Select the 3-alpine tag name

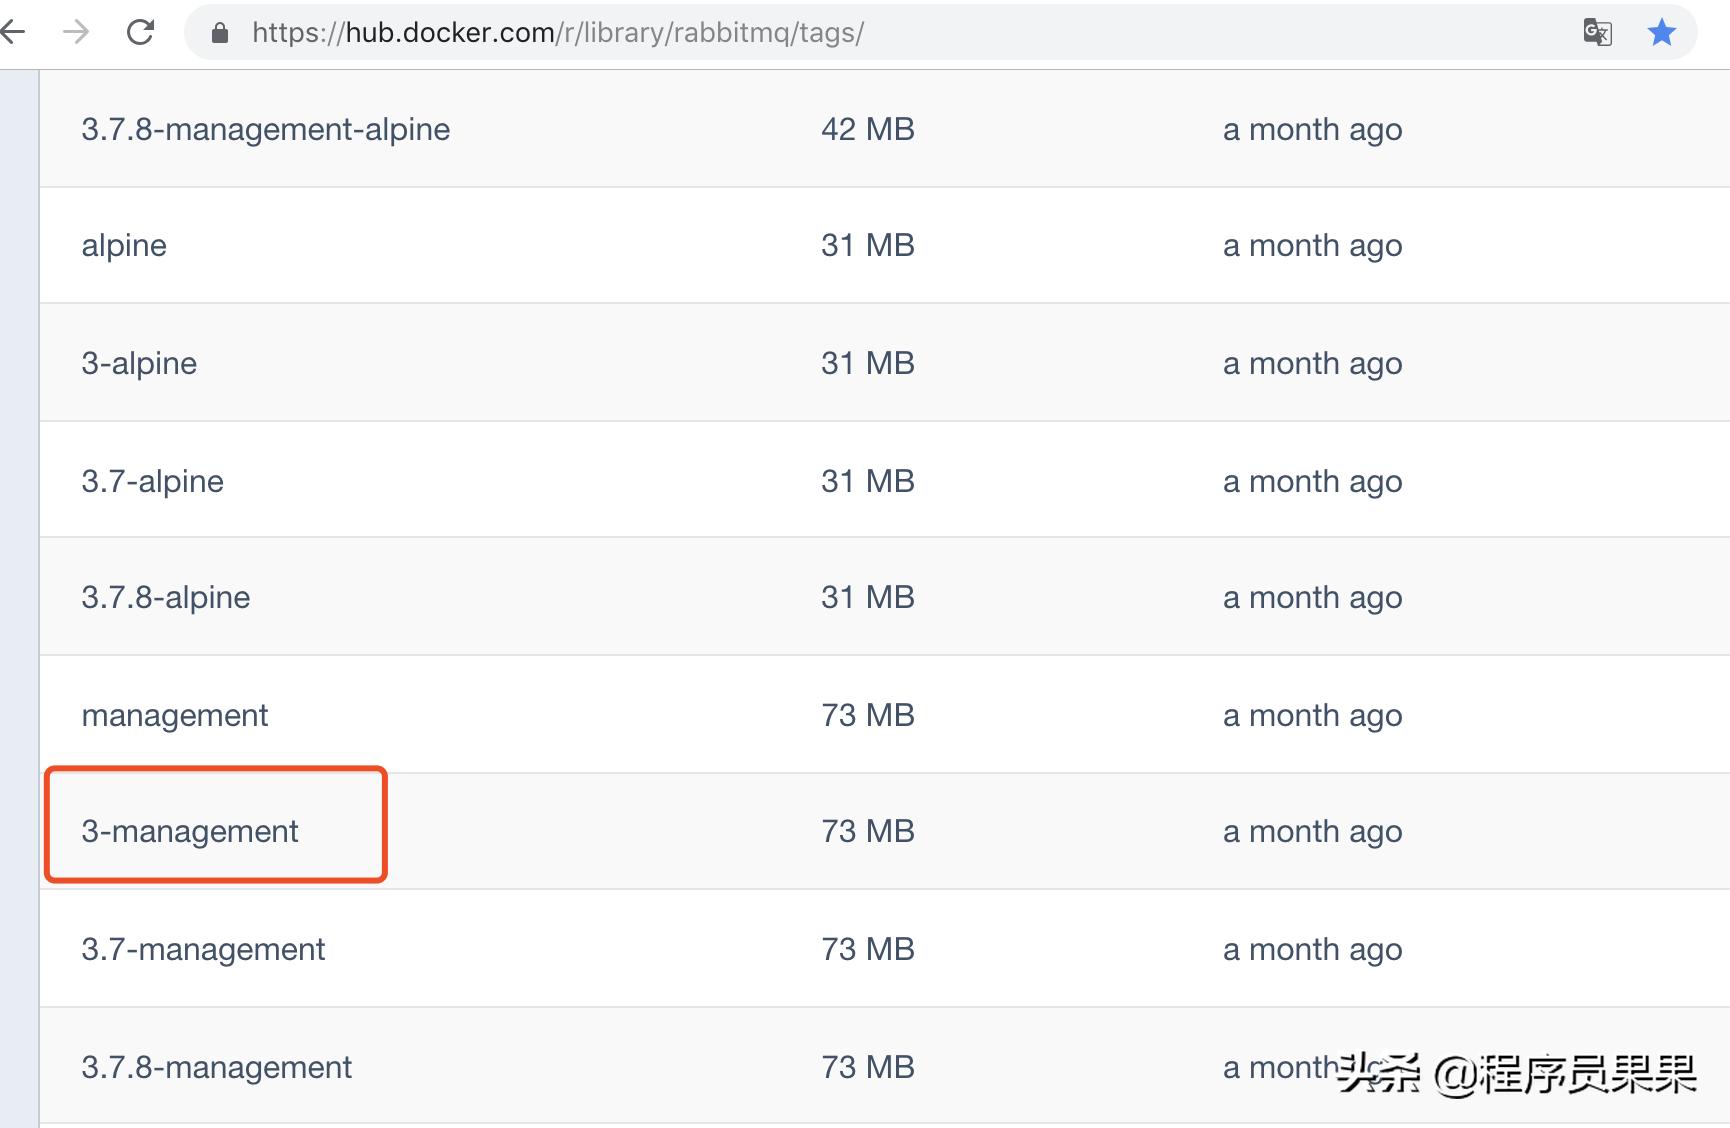pos(139,363)
